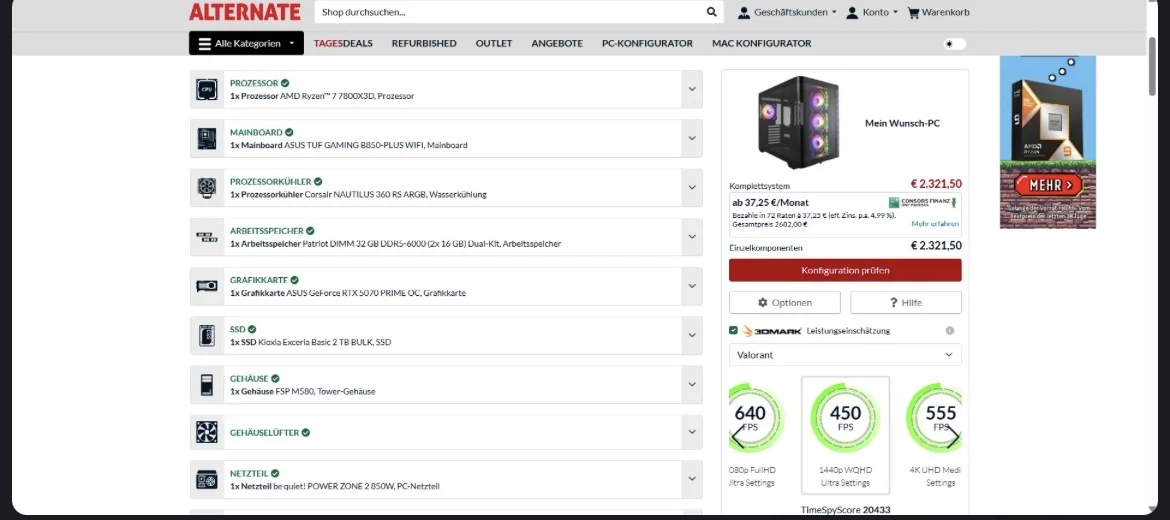Click the Arbeitsspeicher RAM icon
The width and height of the screenshot is (1170, 520).
point(207,237)
